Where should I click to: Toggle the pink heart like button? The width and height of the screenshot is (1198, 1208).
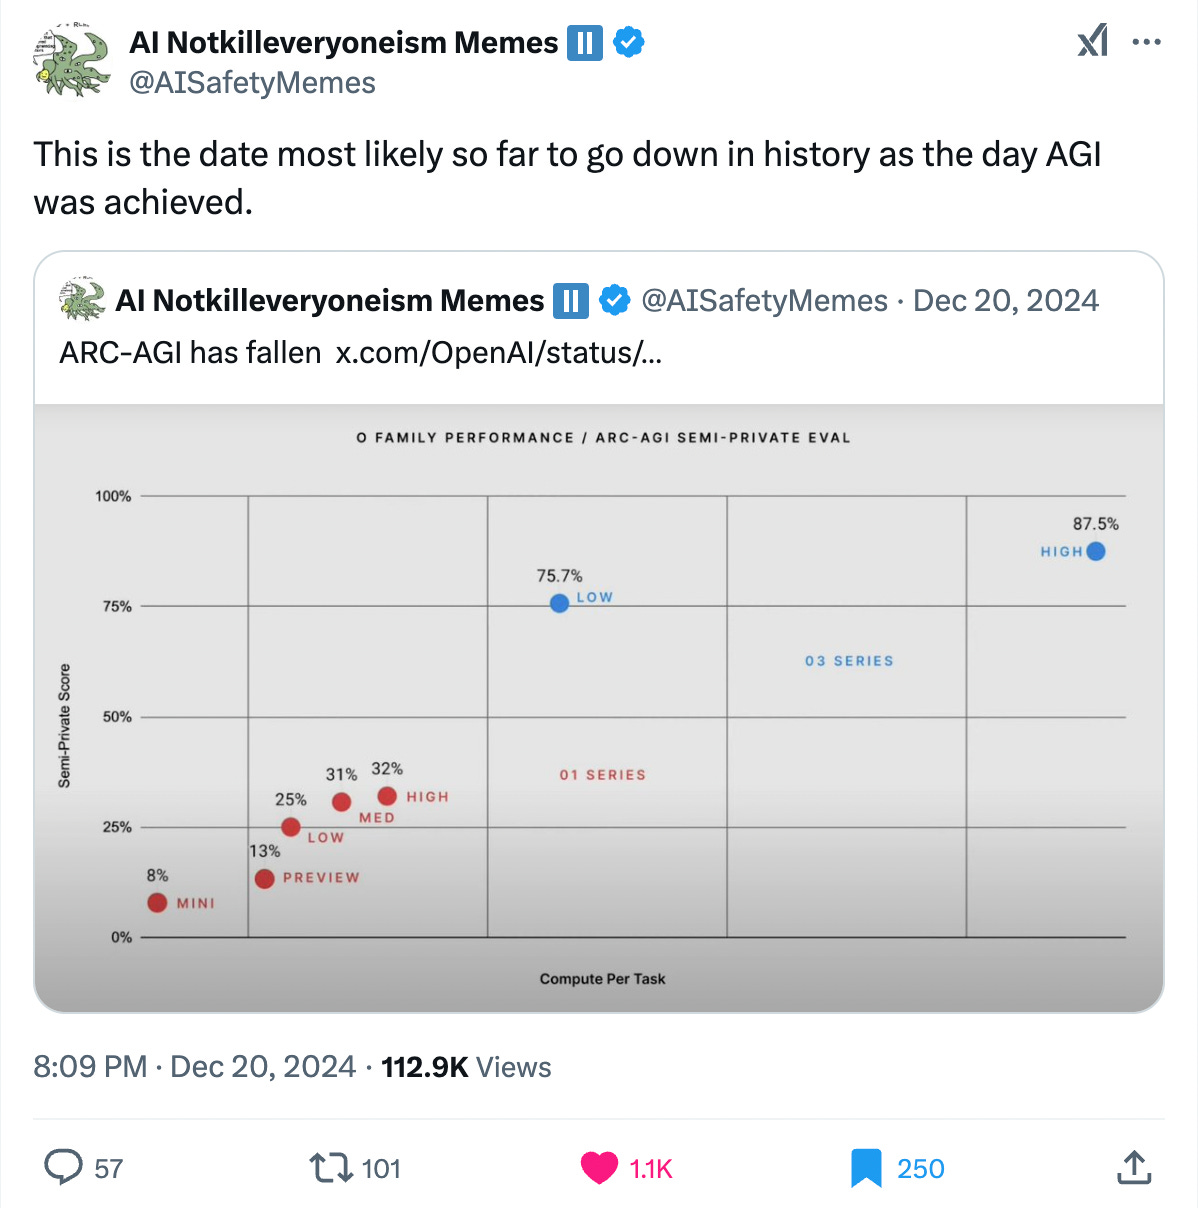(x=600, y=1167)
